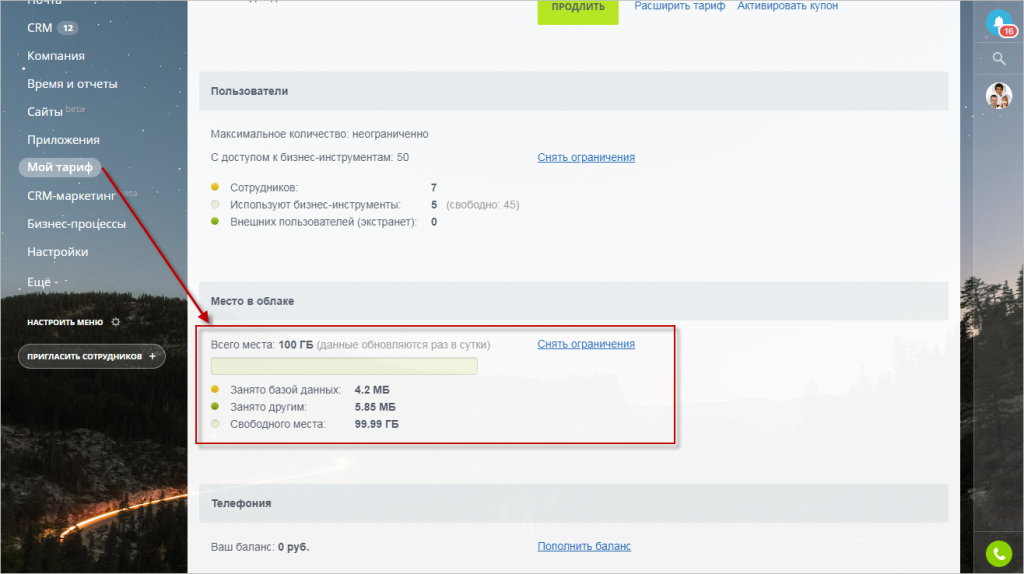The height and width of the screenshot is (574, 1024).
Task: Go to Настройки in the sidebar
Action: [x=57, y=252]
